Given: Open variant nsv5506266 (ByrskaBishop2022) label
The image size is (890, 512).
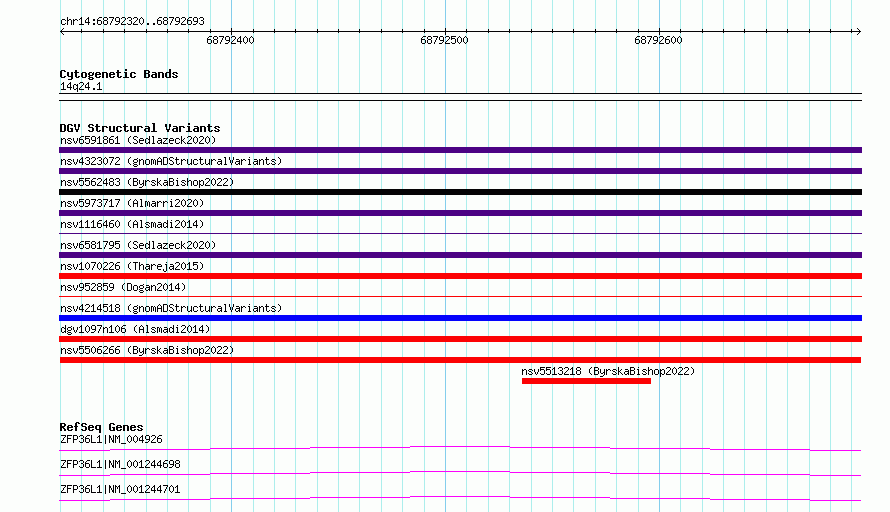Looking at the screenshot, I should click(x=147, y=350).
